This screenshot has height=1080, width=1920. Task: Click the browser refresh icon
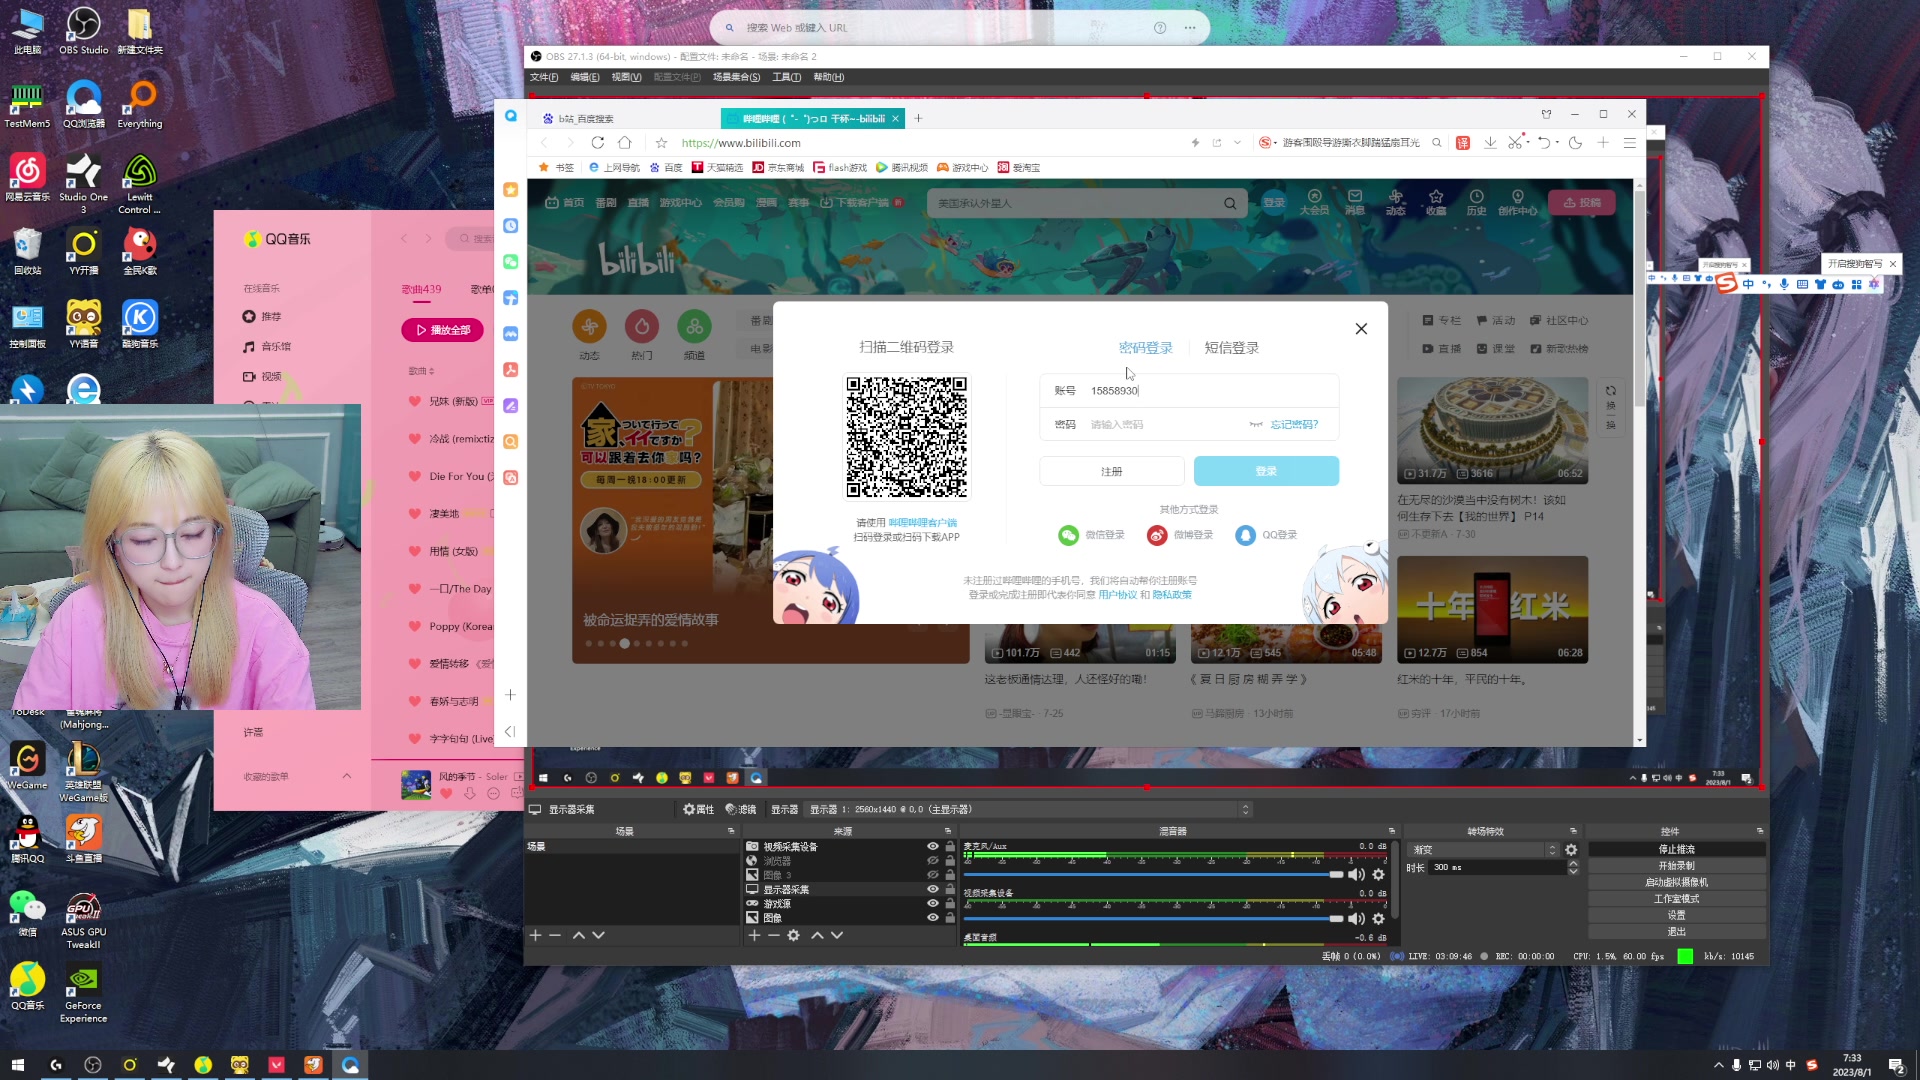tap(598, 143)
